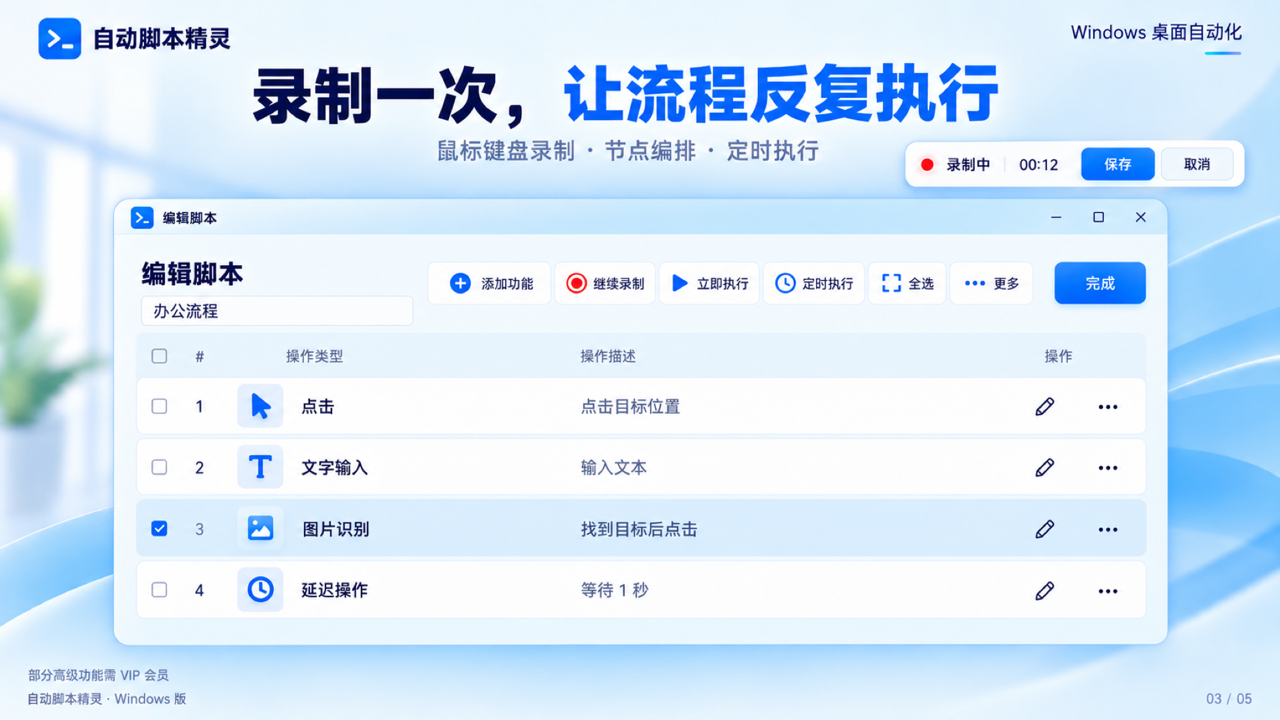
Task: Click 取消 in the recording bar
Action: pyautogui.click(x=1197, y=164)
